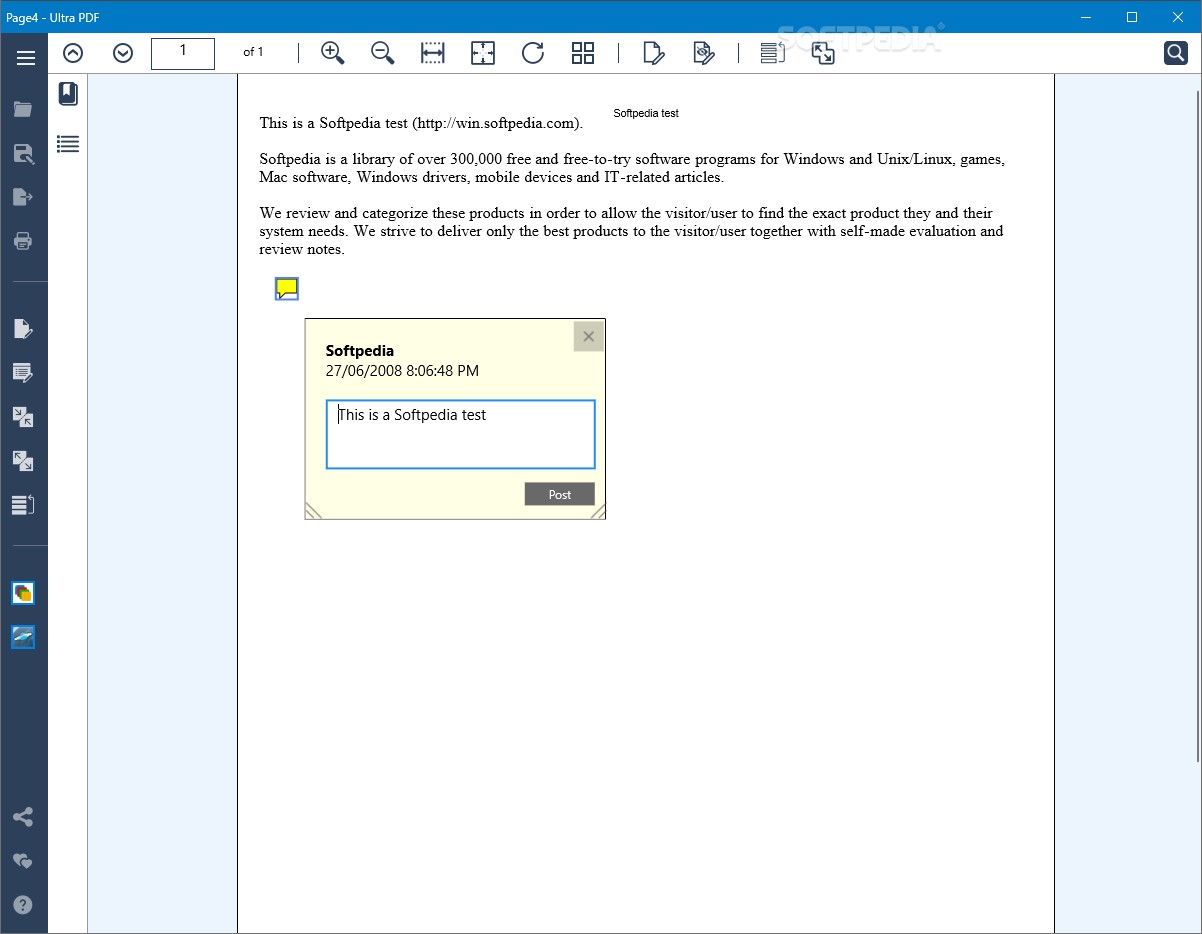Click shrink view icon in sidebar
Screen dimensions: 1202x934
[23, 417]
